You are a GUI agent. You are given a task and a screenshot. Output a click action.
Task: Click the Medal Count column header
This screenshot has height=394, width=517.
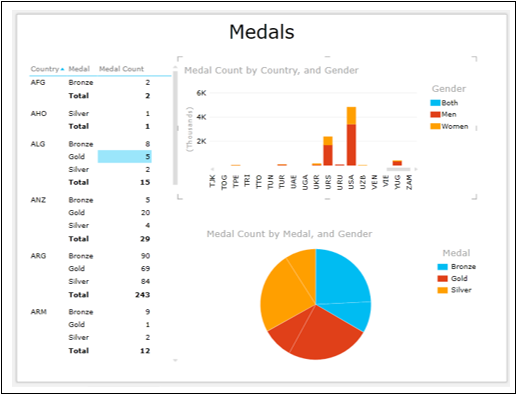(121, 69)
